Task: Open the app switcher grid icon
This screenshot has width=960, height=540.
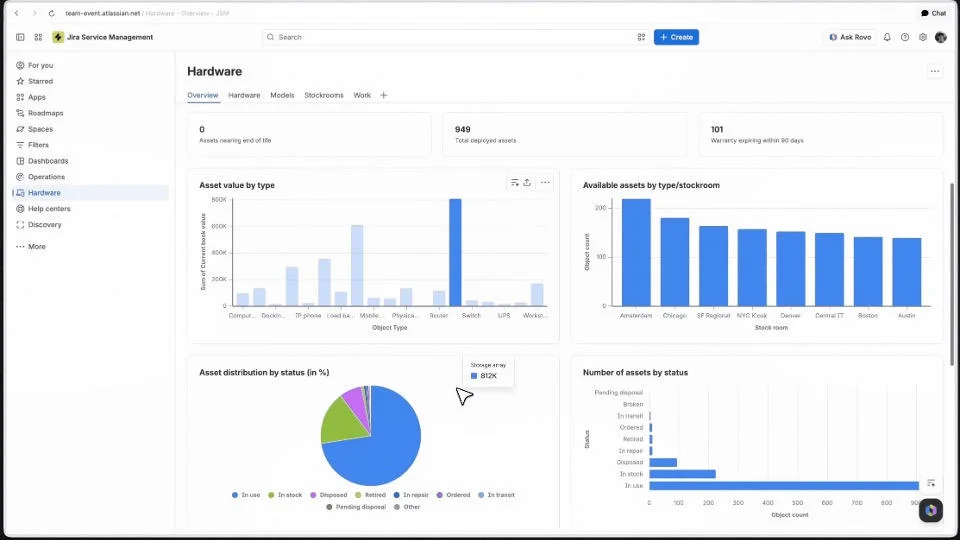Action: tap(38, 37)
